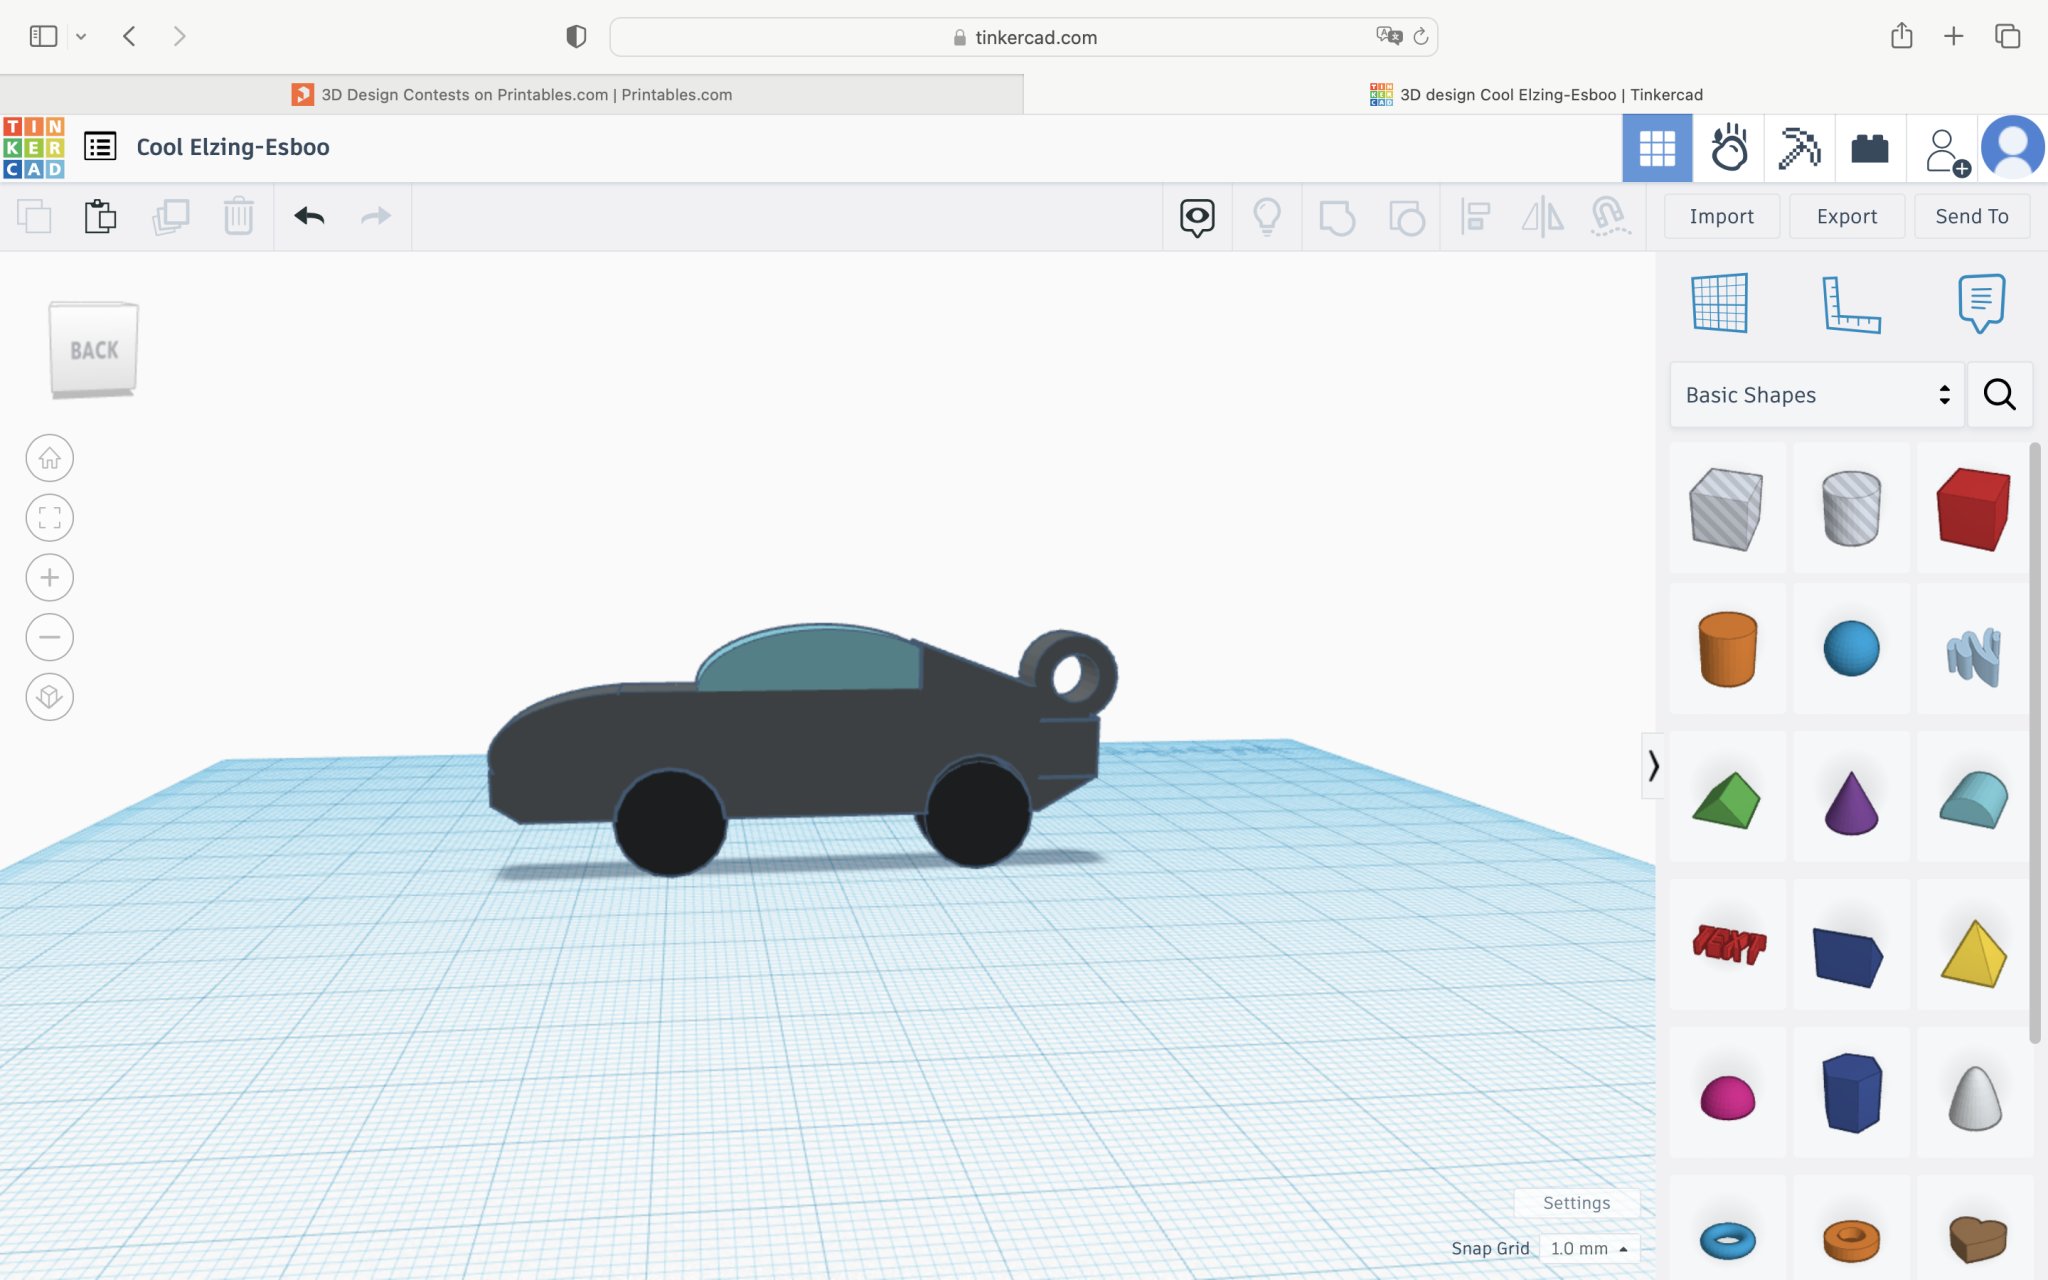The width and height of the screenshot is (2048, 1280).
Task: Click the Export button
Action: click(x=1845, y=216)
